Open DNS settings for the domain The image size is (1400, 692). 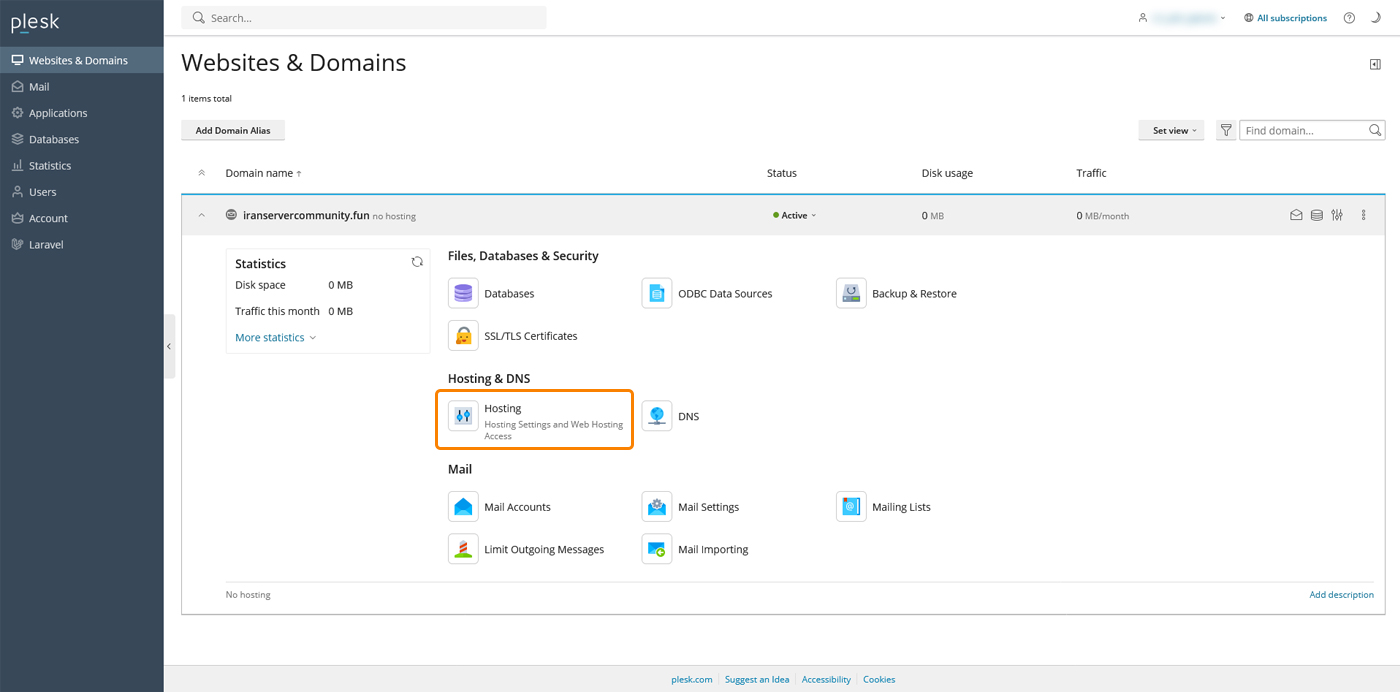pos(689,416)
